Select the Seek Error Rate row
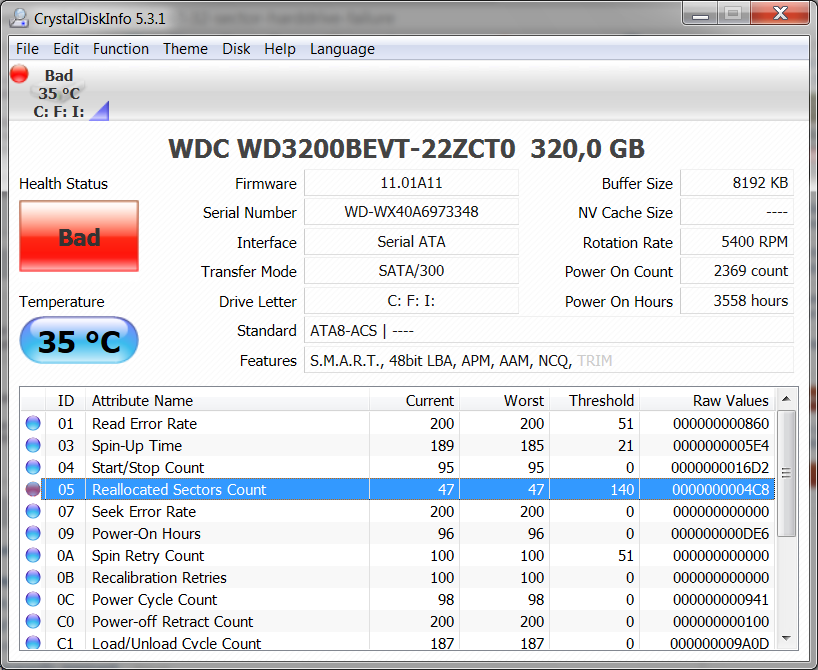This screenshot has height=670, width=818. coord(398,511)
